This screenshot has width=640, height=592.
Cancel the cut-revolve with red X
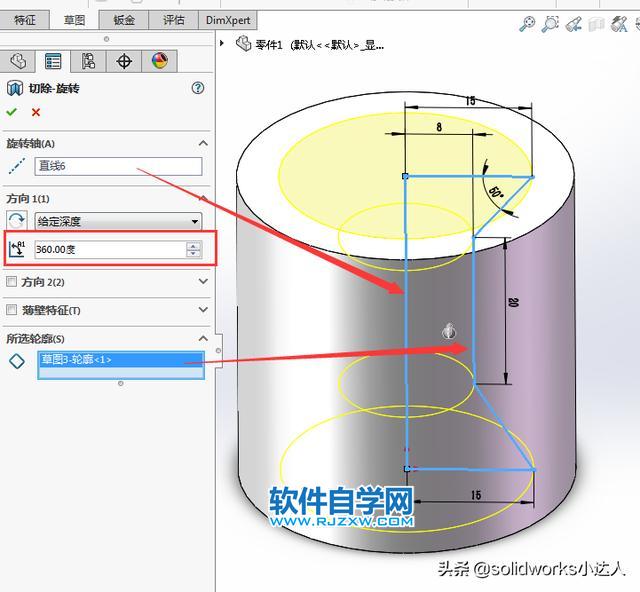pos(36,112)
